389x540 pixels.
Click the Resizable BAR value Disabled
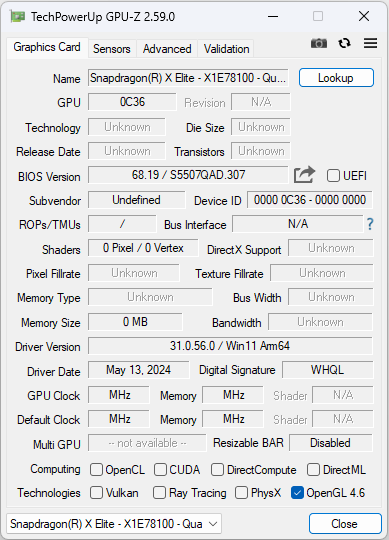[x=330, y=443]
